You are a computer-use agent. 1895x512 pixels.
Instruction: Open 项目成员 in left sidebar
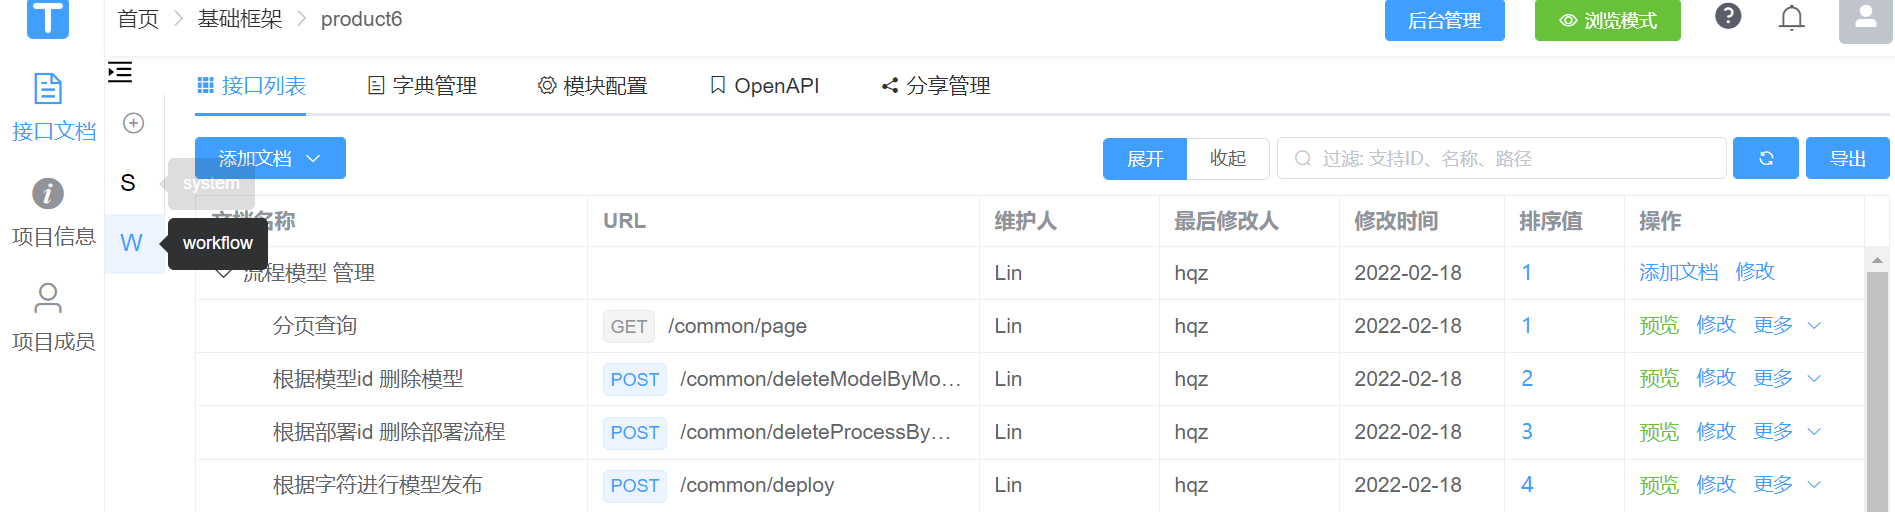[52, 317]
